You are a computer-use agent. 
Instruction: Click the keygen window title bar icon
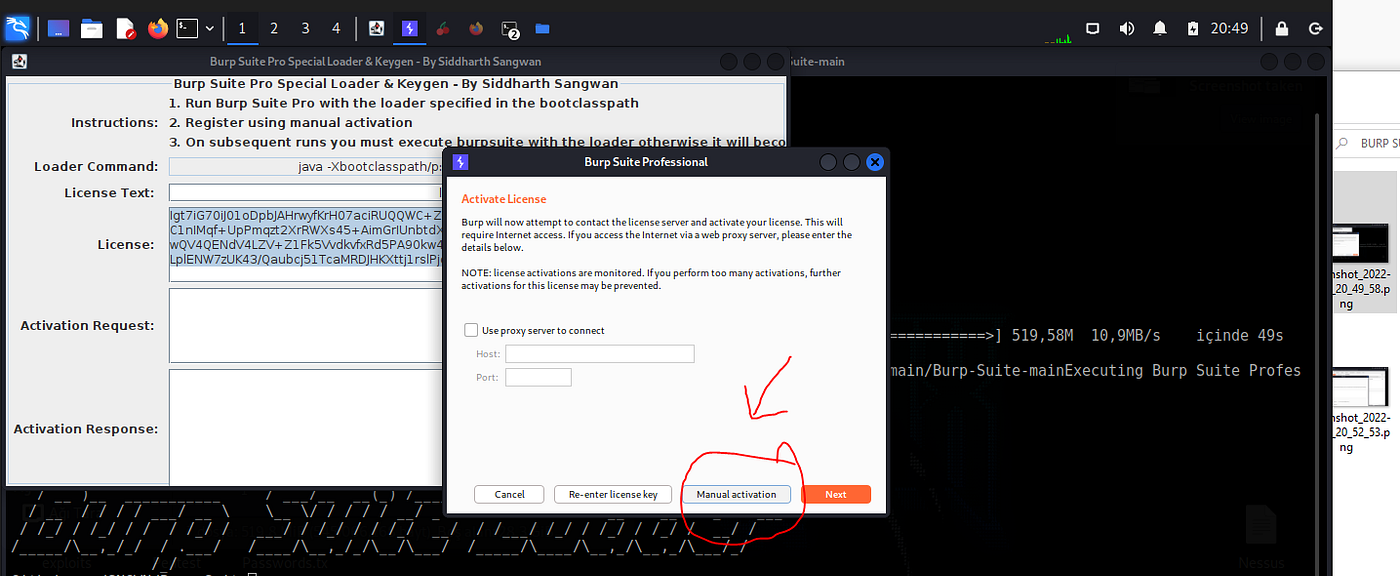(x=18, y=61)
